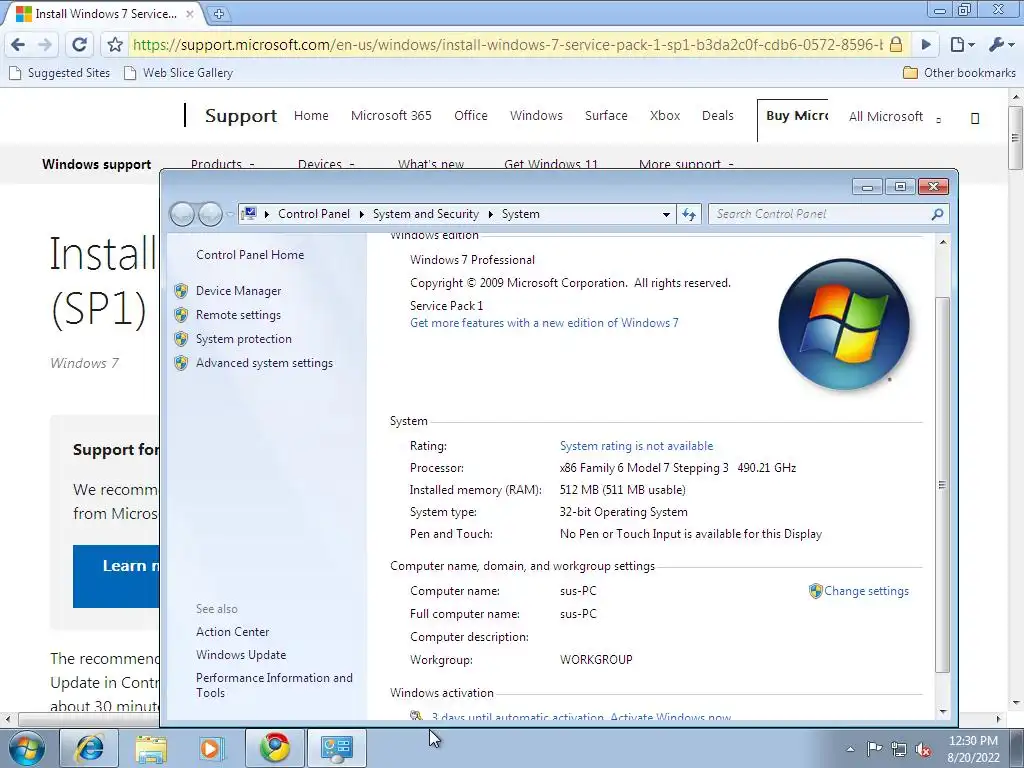Open System protection
Screen dimensions: 1024x768
click(244, 339)
